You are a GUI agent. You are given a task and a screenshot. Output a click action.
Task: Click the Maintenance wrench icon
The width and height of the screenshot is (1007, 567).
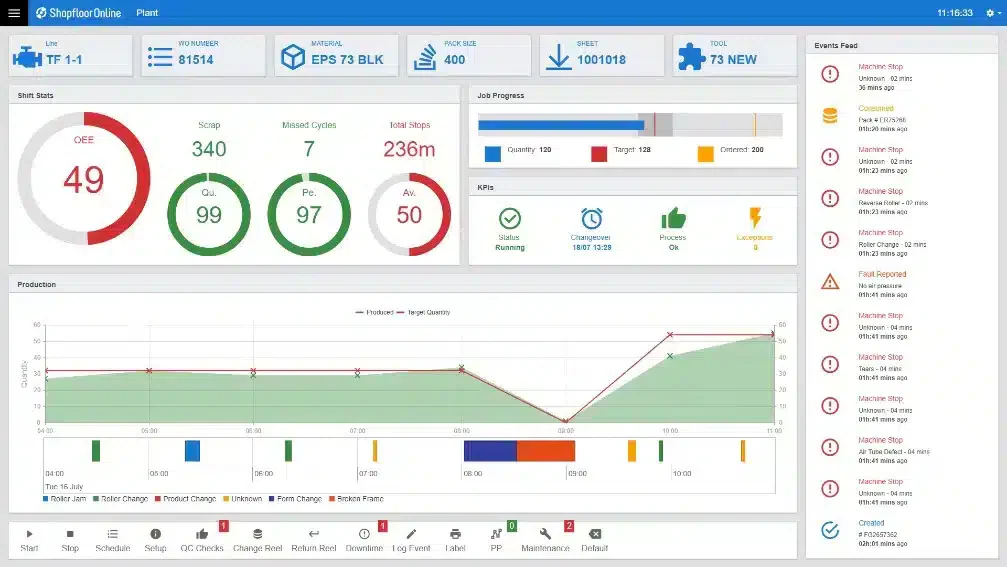click(545, 534)
